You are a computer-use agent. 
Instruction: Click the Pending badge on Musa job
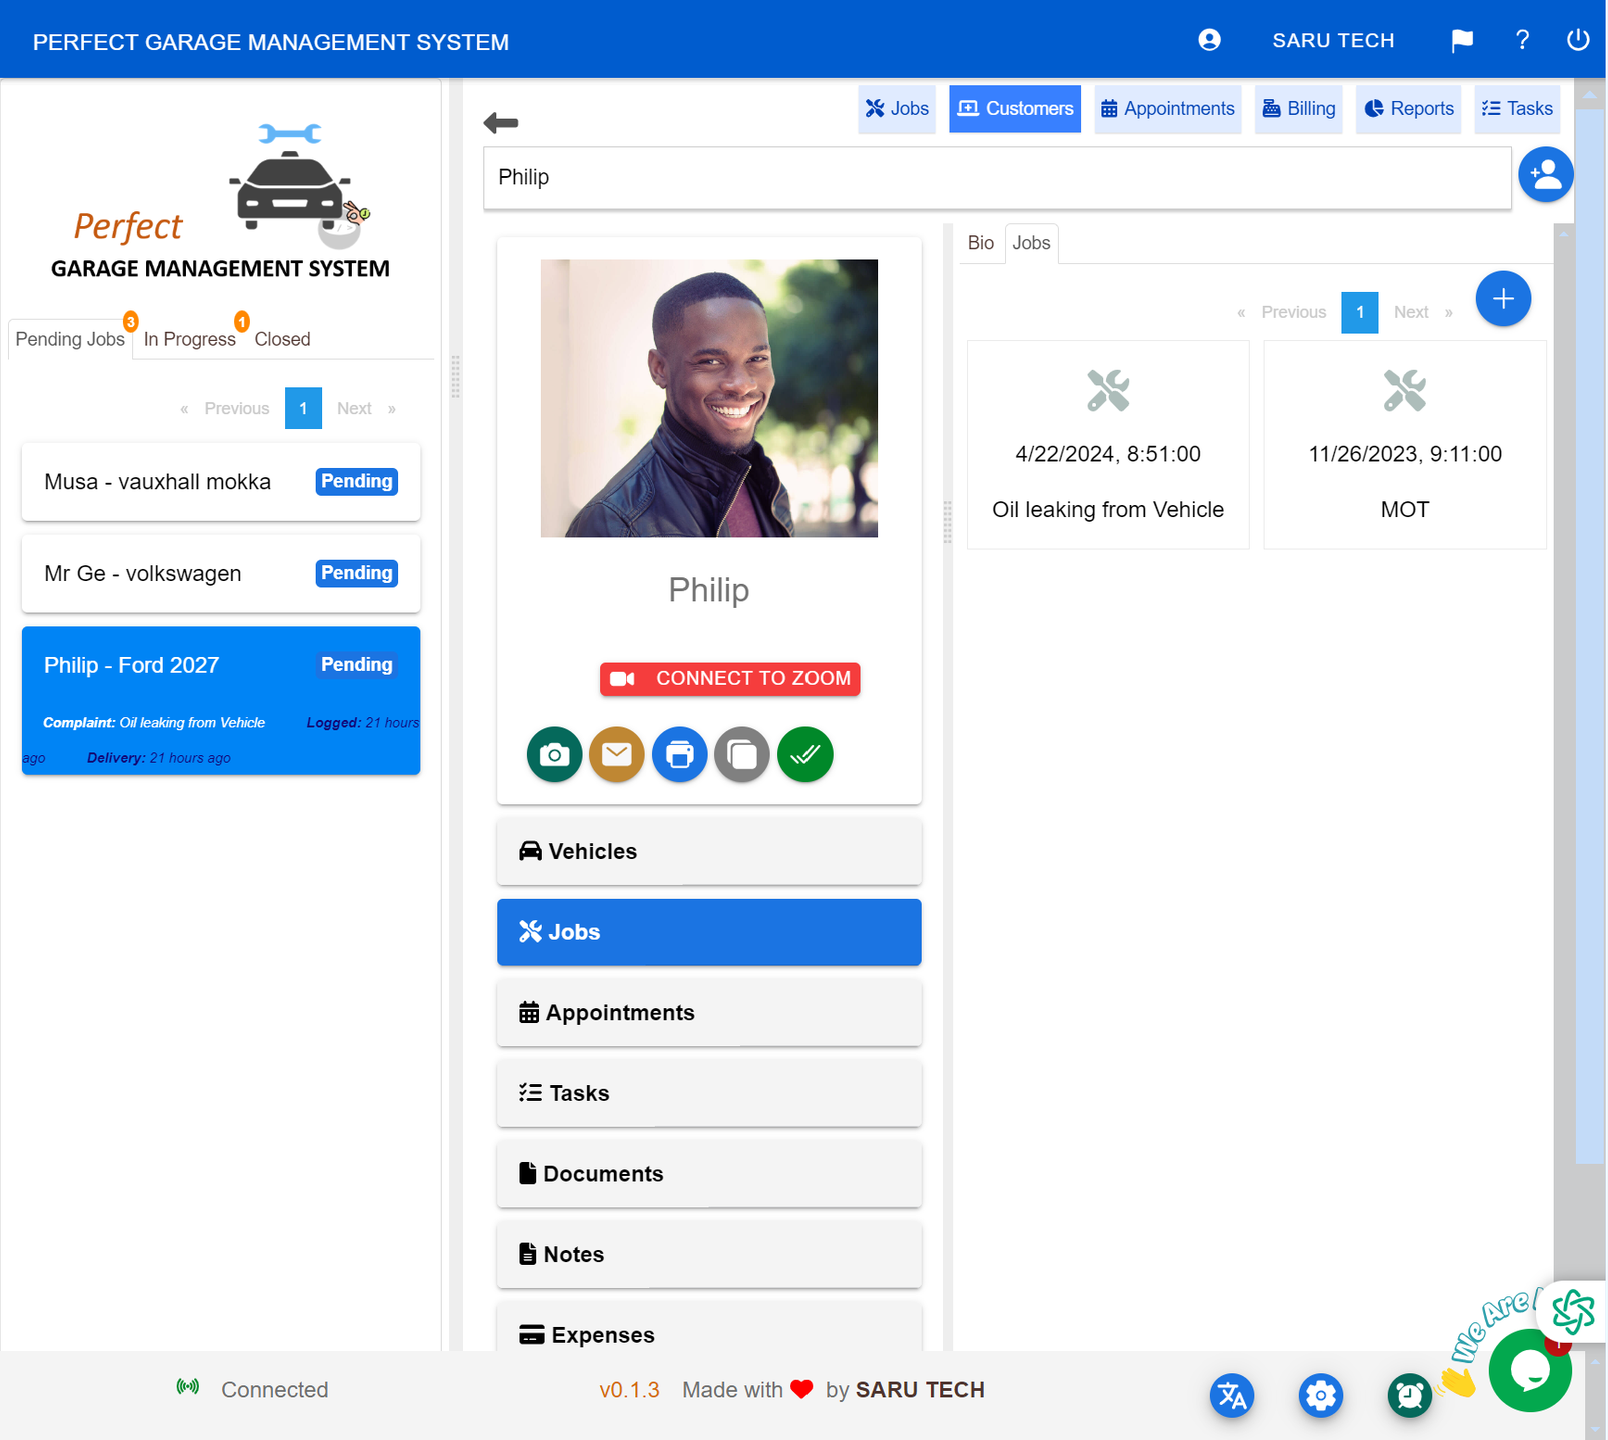(x=357, y=482)
